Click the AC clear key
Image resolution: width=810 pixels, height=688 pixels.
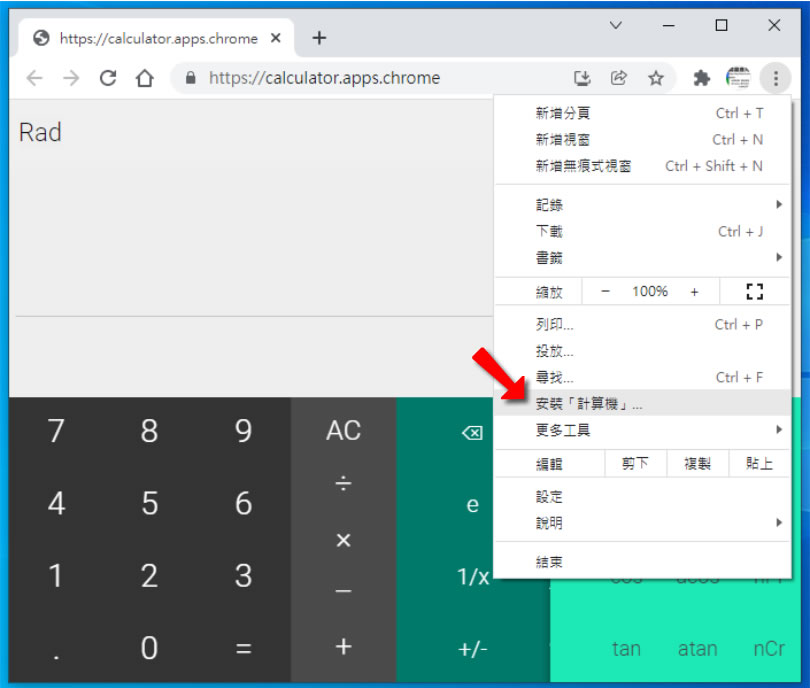344,431
